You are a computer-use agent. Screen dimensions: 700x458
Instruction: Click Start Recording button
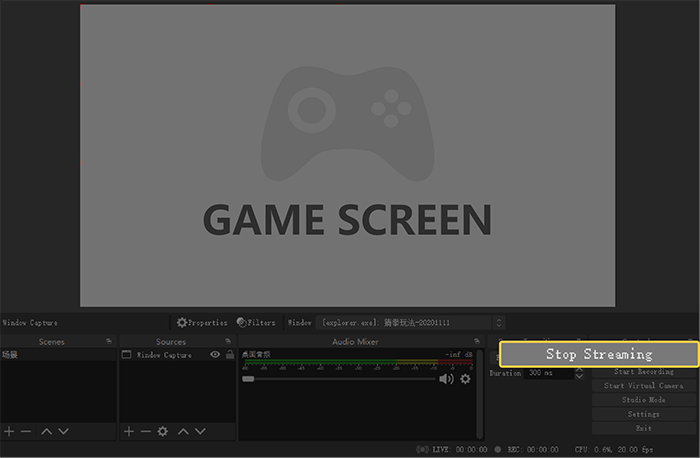(x=644, y=372)
